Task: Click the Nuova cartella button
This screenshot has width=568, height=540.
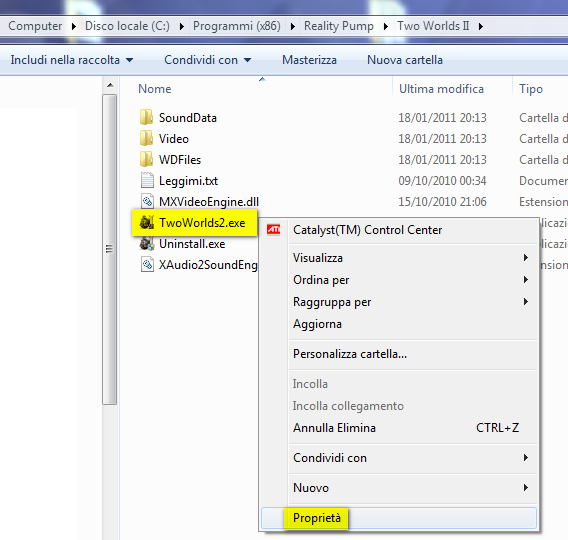Action: click(405, 60)
